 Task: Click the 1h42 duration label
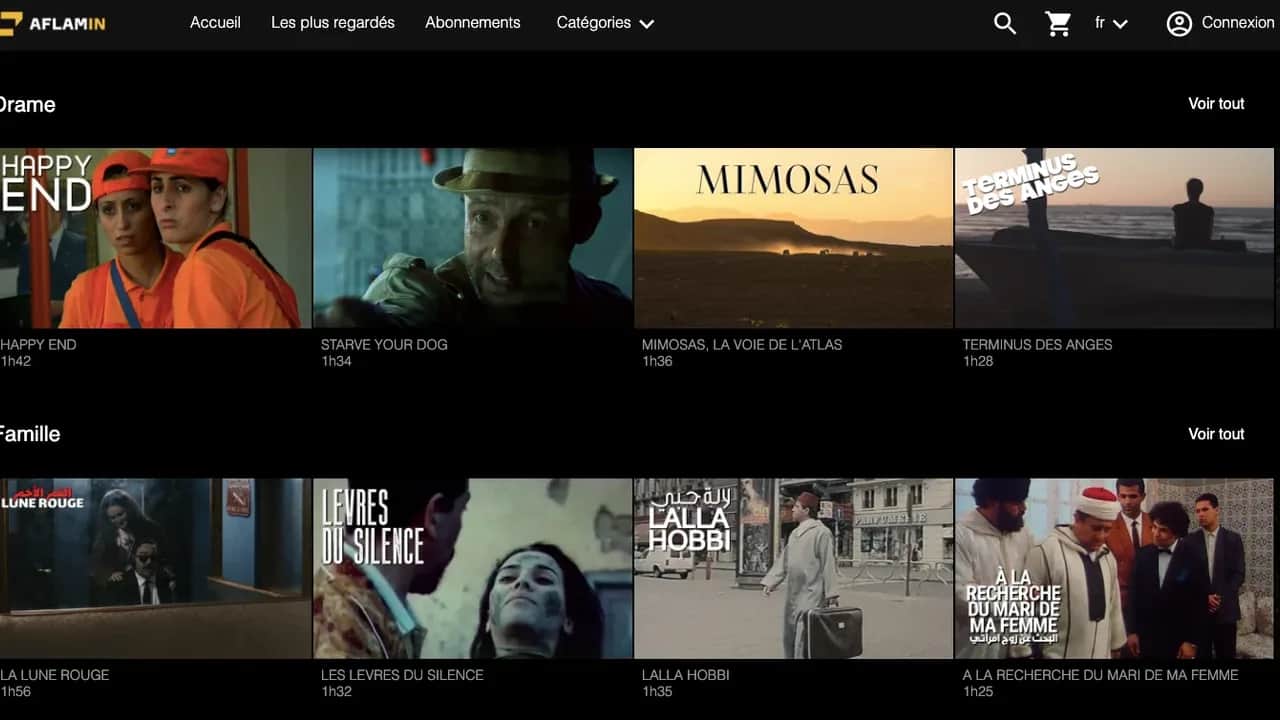coord(15,361)
